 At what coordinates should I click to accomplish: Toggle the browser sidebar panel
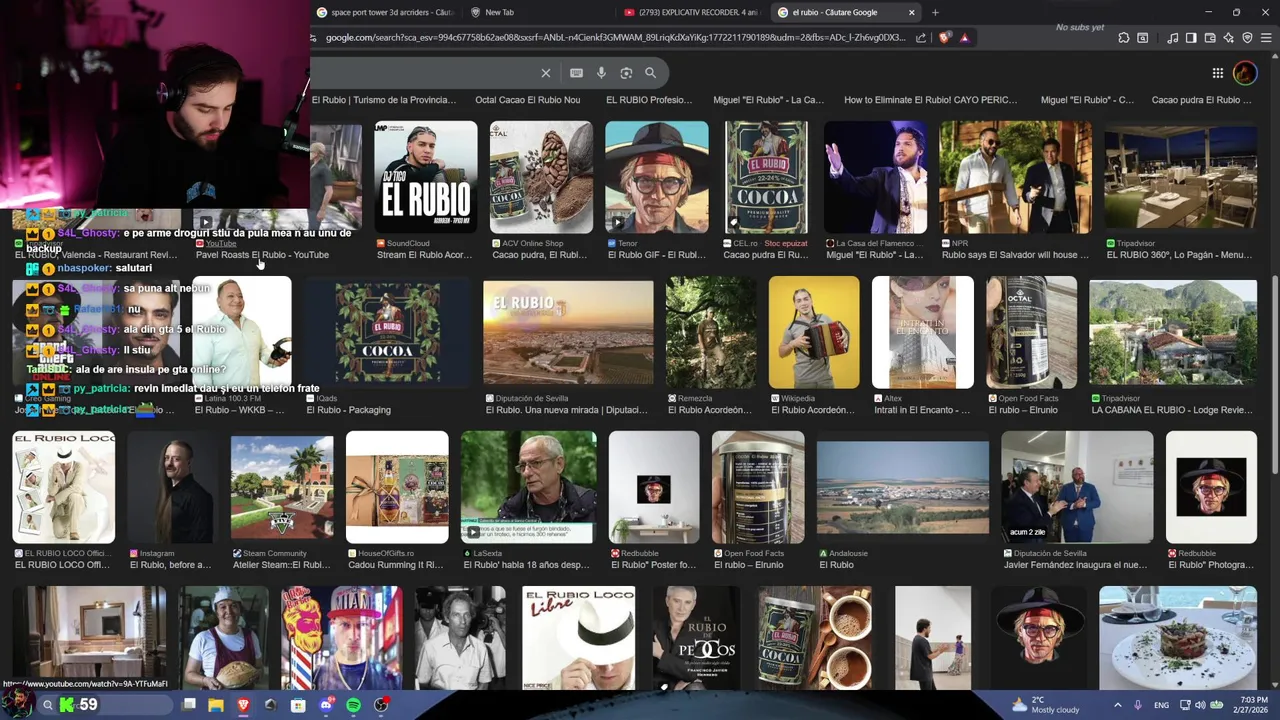(x=1191, y=38)
